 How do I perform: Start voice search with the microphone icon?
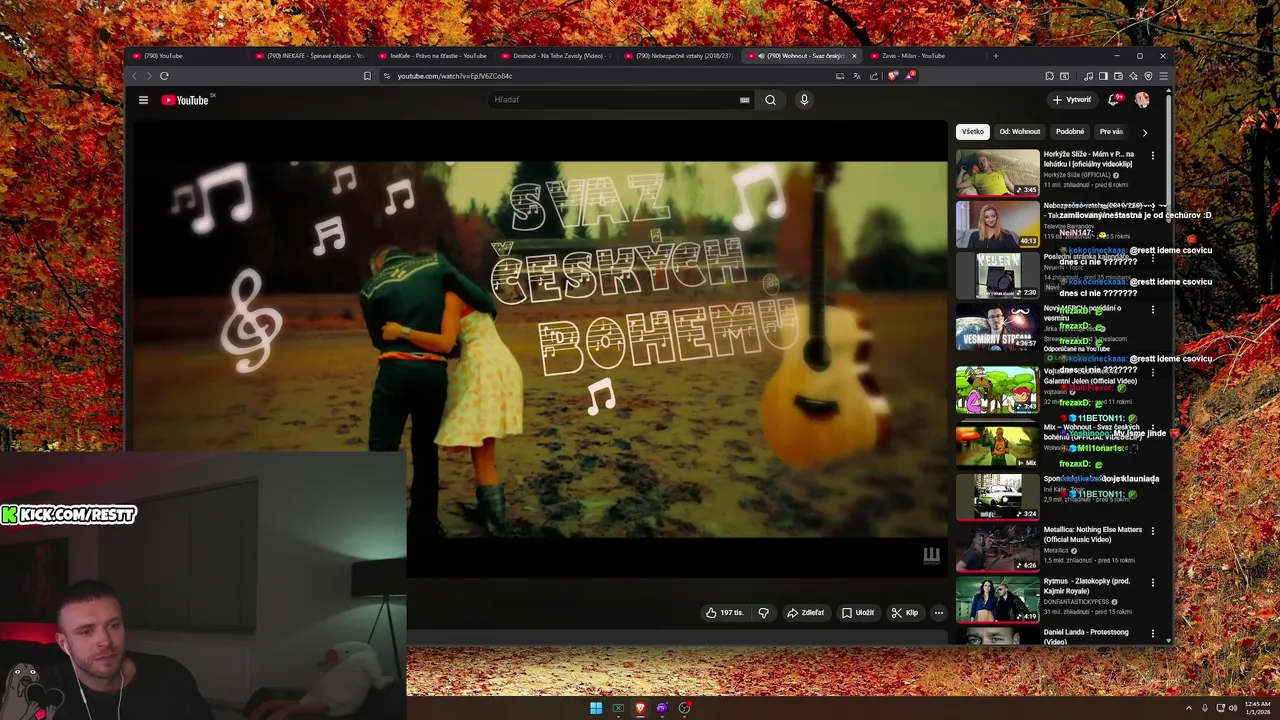[804, 100]
